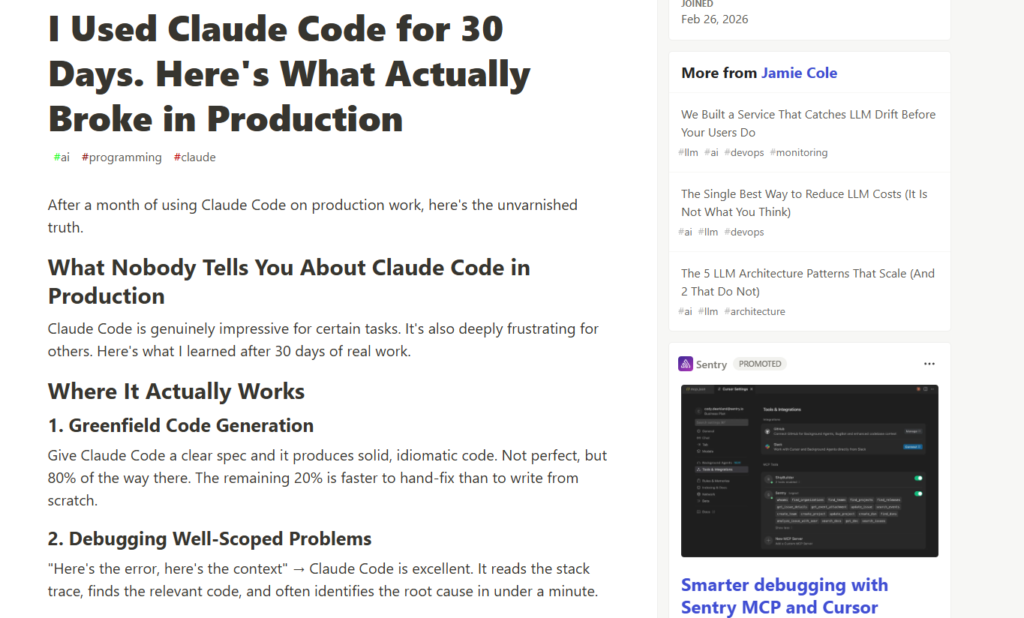The image size is (1024, 618).
Task: Click the Greenfield Code Generation heading
Action: click(181, 425)
